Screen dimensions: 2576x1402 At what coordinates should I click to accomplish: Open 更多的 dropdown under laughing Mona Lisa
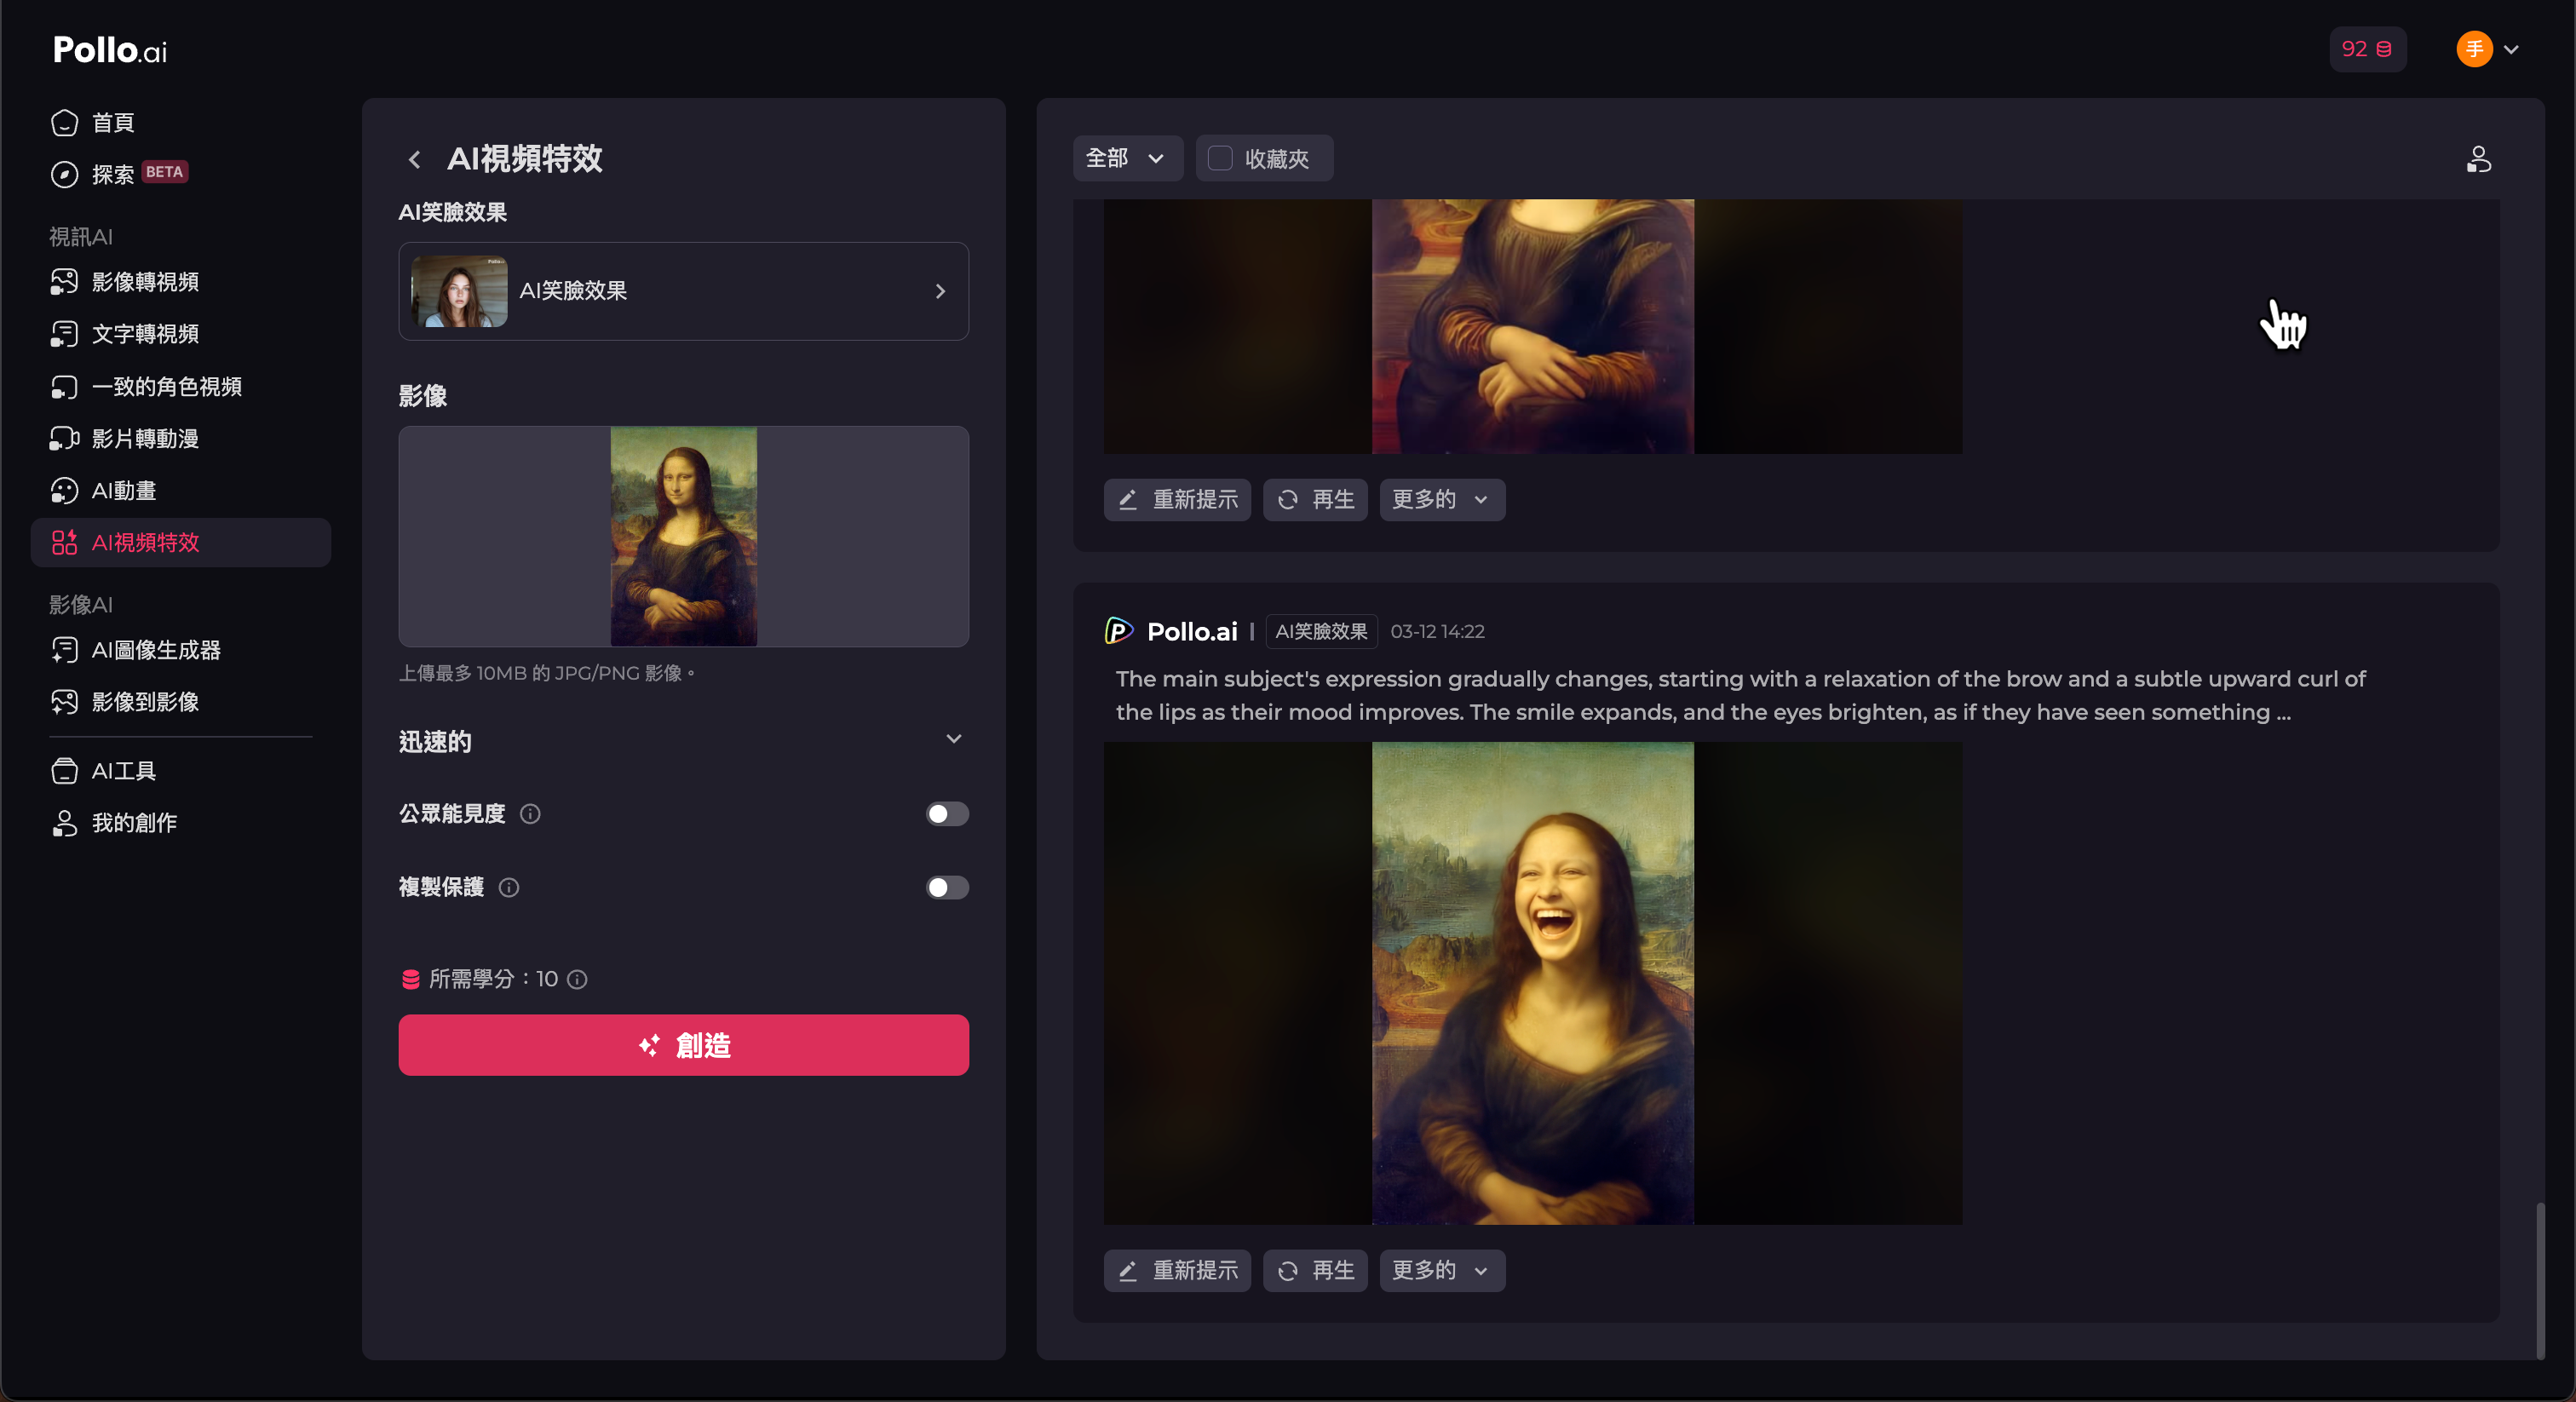coord(1441,1270)
